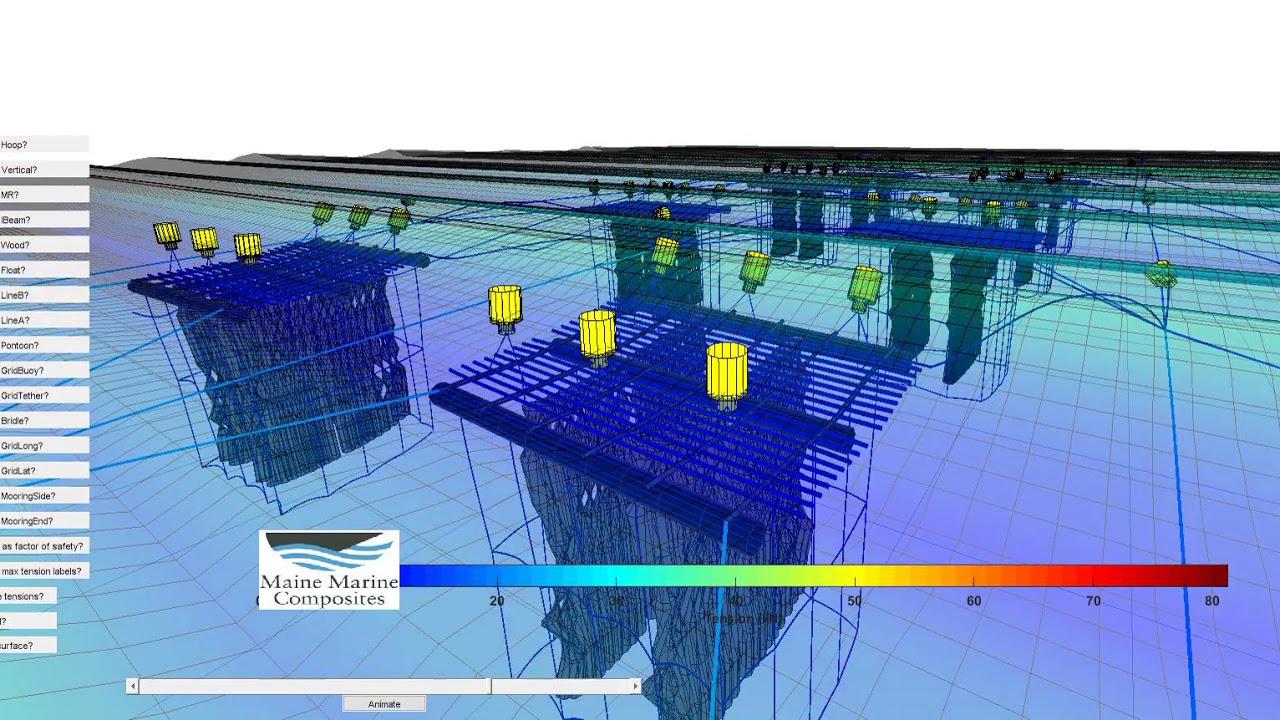The image size is (1280, 720).
Task: Toggle the LineA? option
Action: click(44, 320)
